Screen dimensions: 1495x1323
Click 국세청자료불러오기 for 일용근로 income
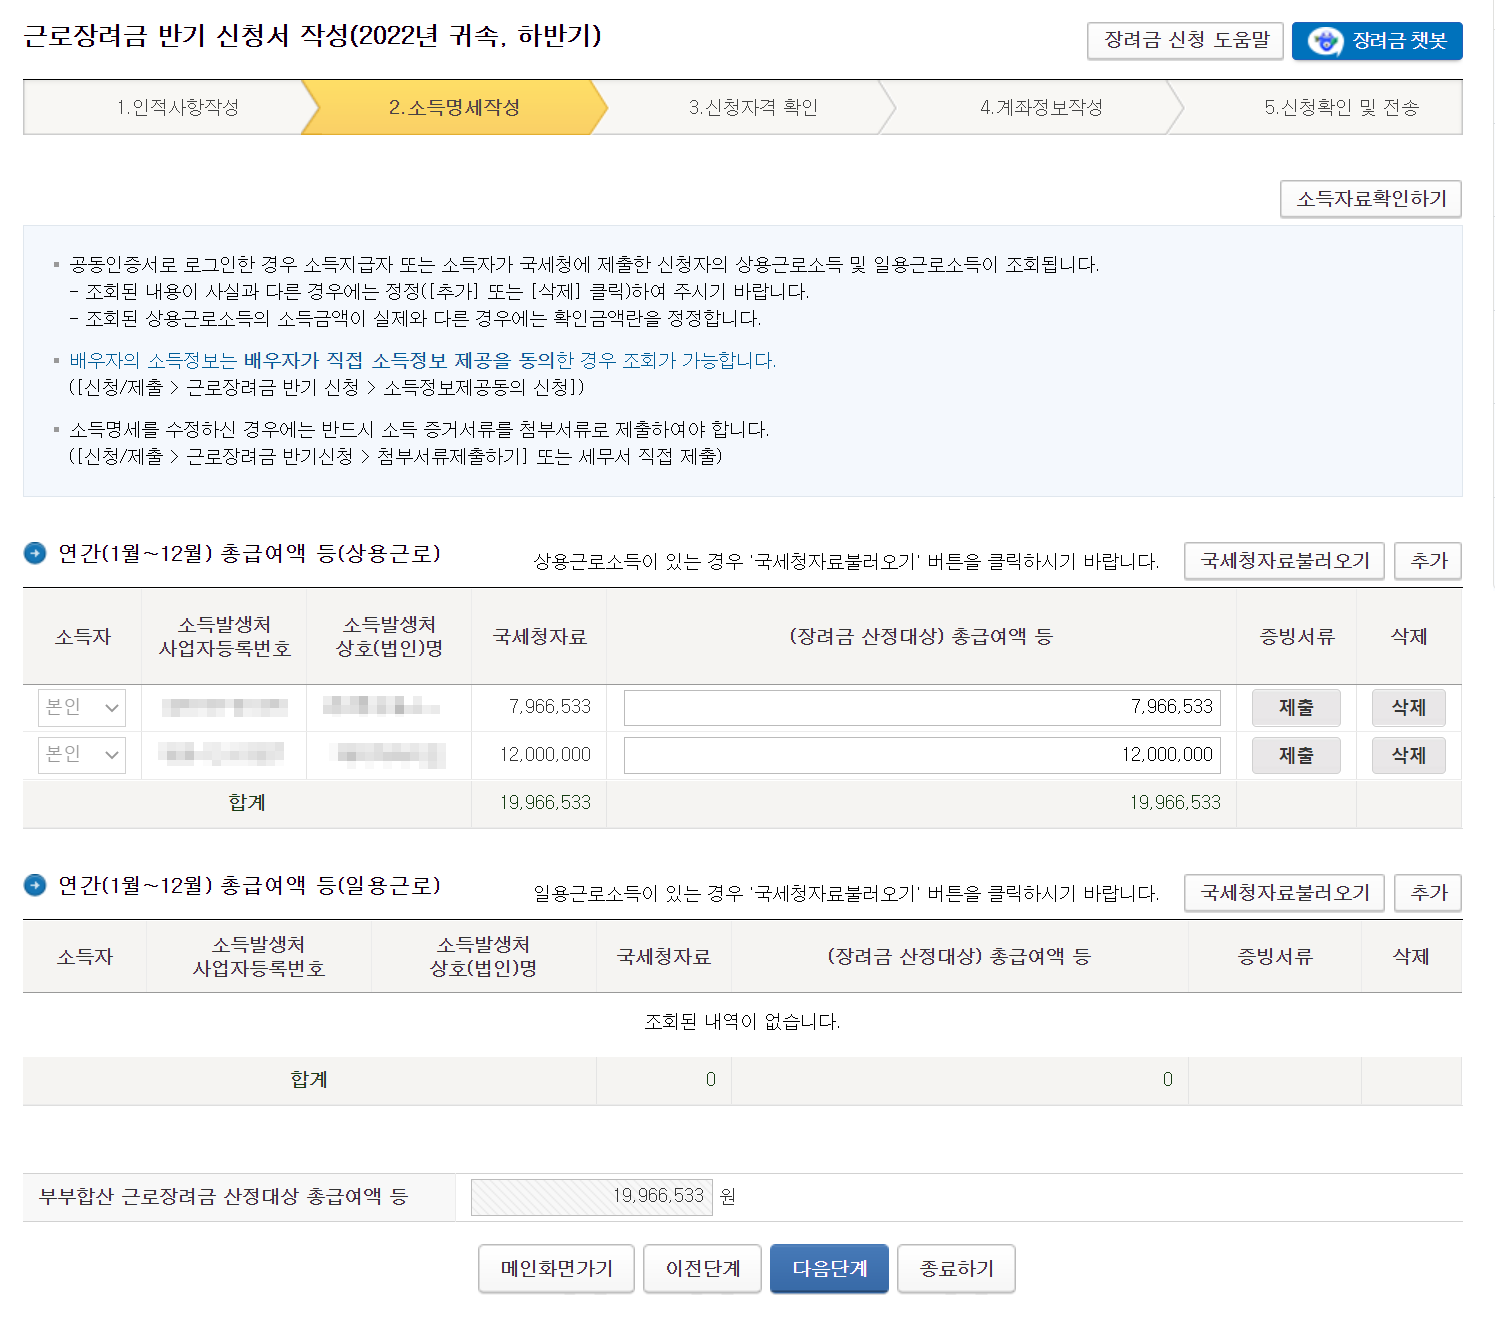coord(1284,893)
